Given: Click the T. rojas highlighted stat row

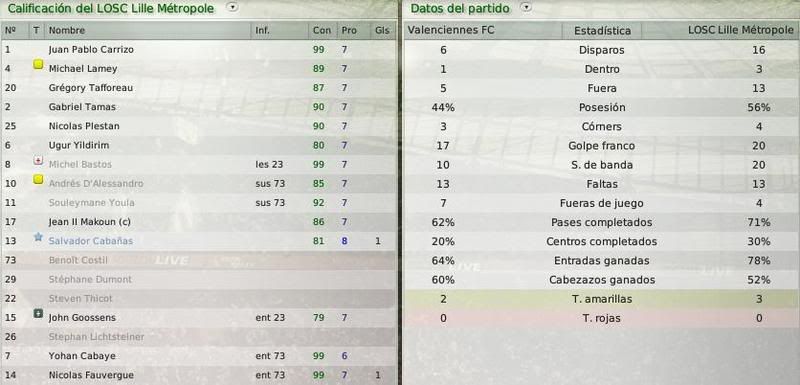Looking at the screenshot, I should tap(601, 318).
